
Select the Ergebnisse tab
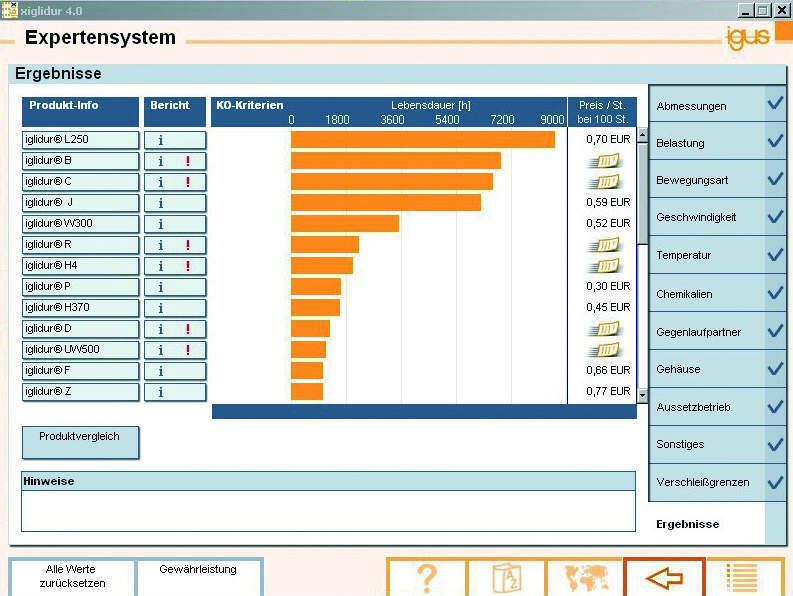coord(687,524)
